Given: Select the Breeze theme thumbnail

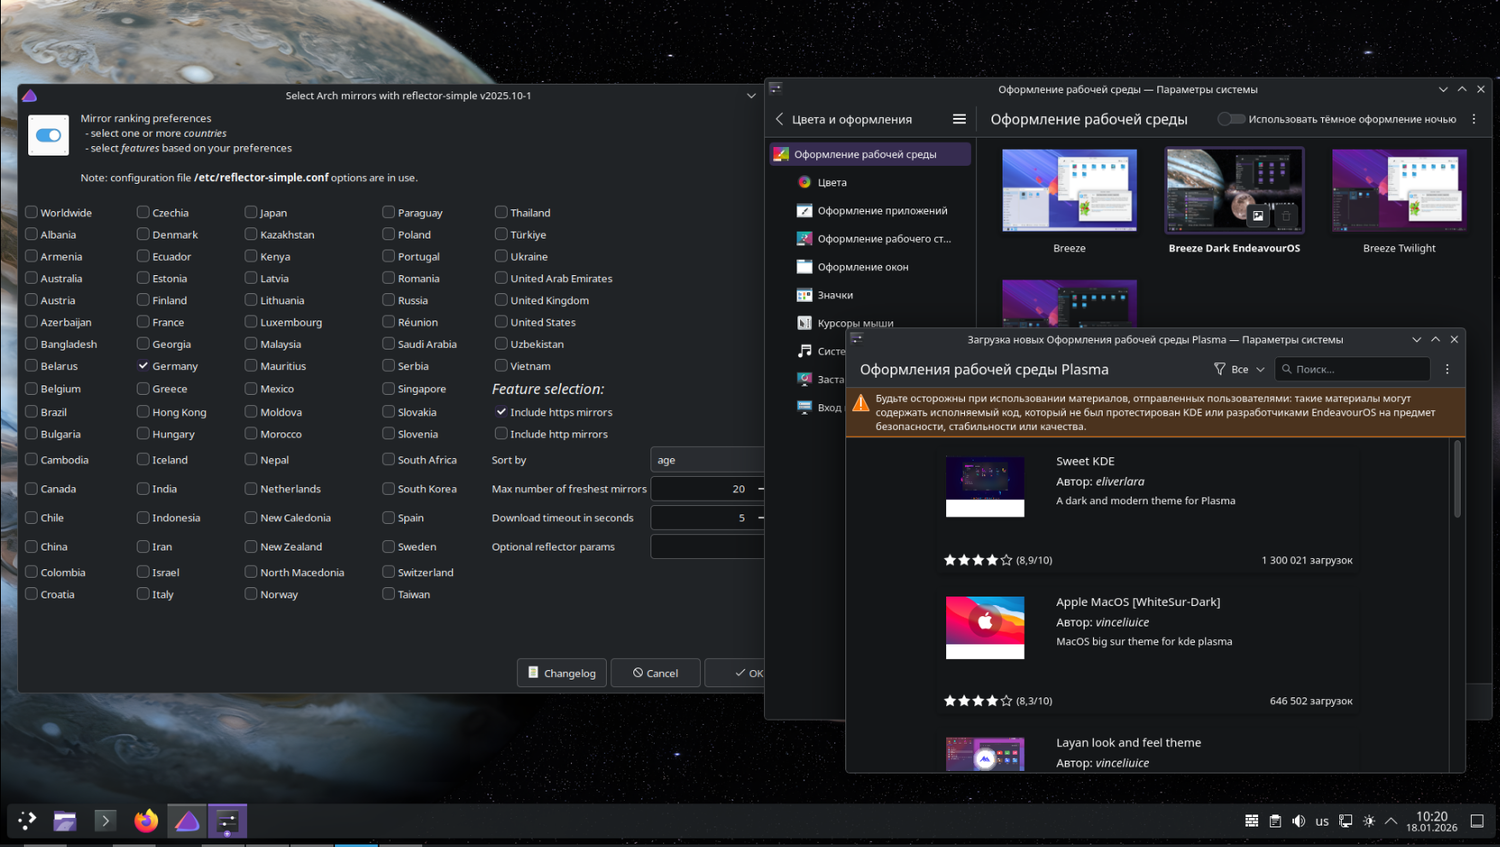Looking at the screenshot, I should pyautogui.click(x=1069, y=190).
